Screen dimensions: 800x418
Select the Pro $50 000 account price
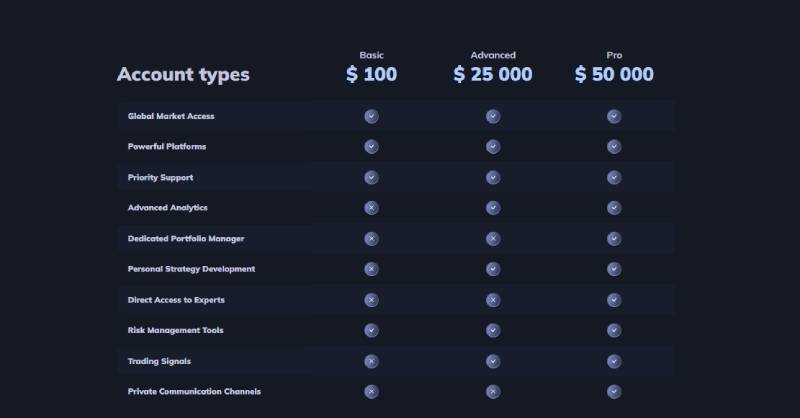click(614, 75)
